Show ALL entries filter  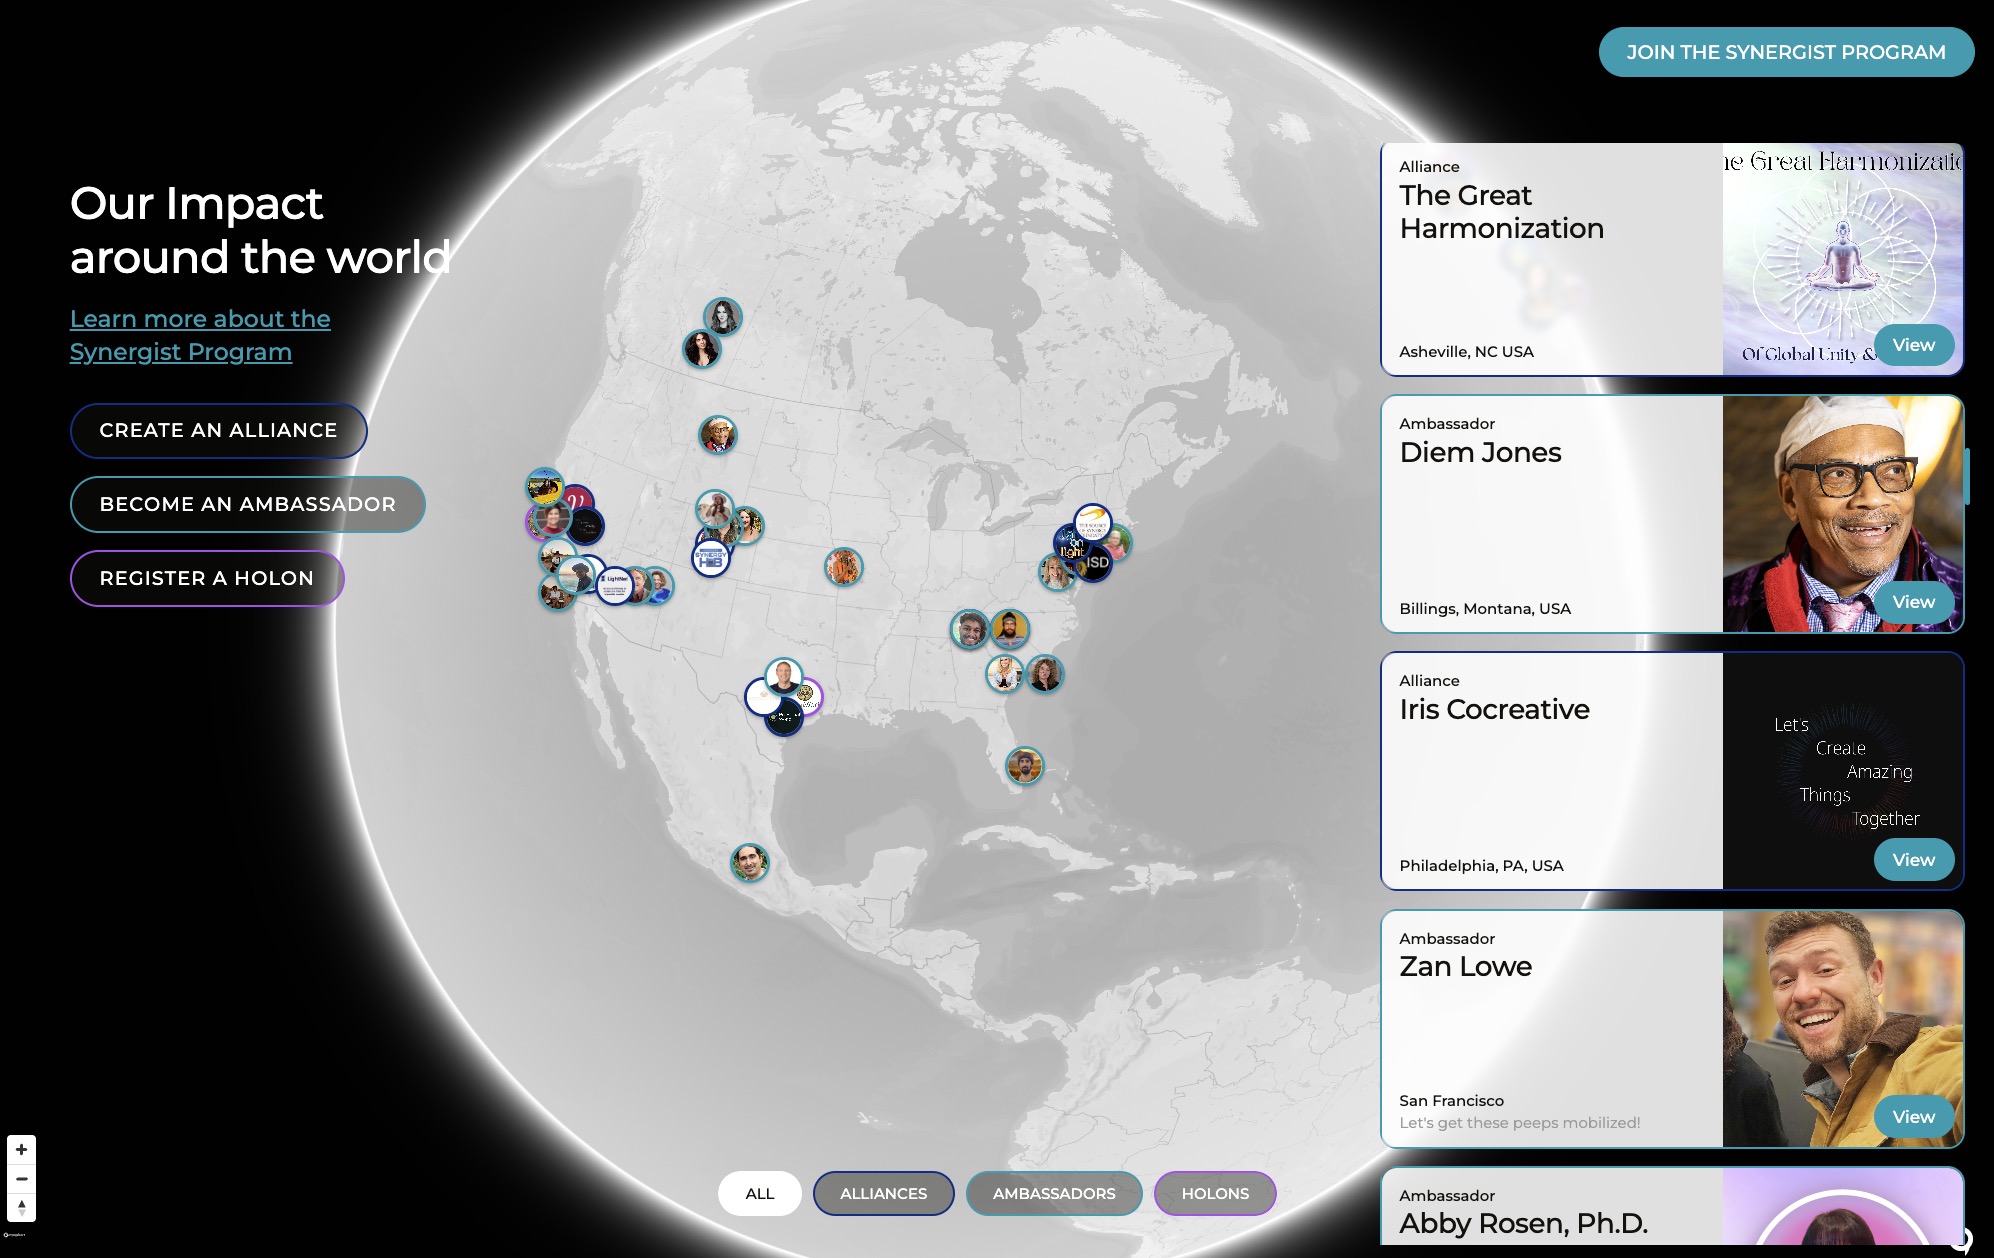759,1193
